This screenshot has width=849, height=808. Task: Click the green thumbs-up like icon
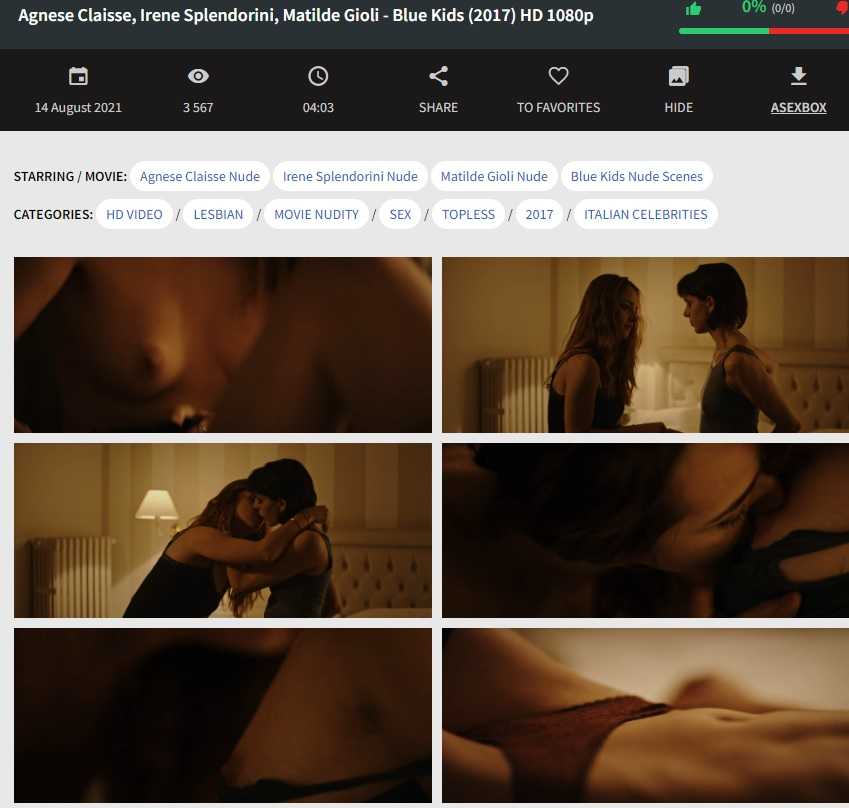click(x=693, y=9)
